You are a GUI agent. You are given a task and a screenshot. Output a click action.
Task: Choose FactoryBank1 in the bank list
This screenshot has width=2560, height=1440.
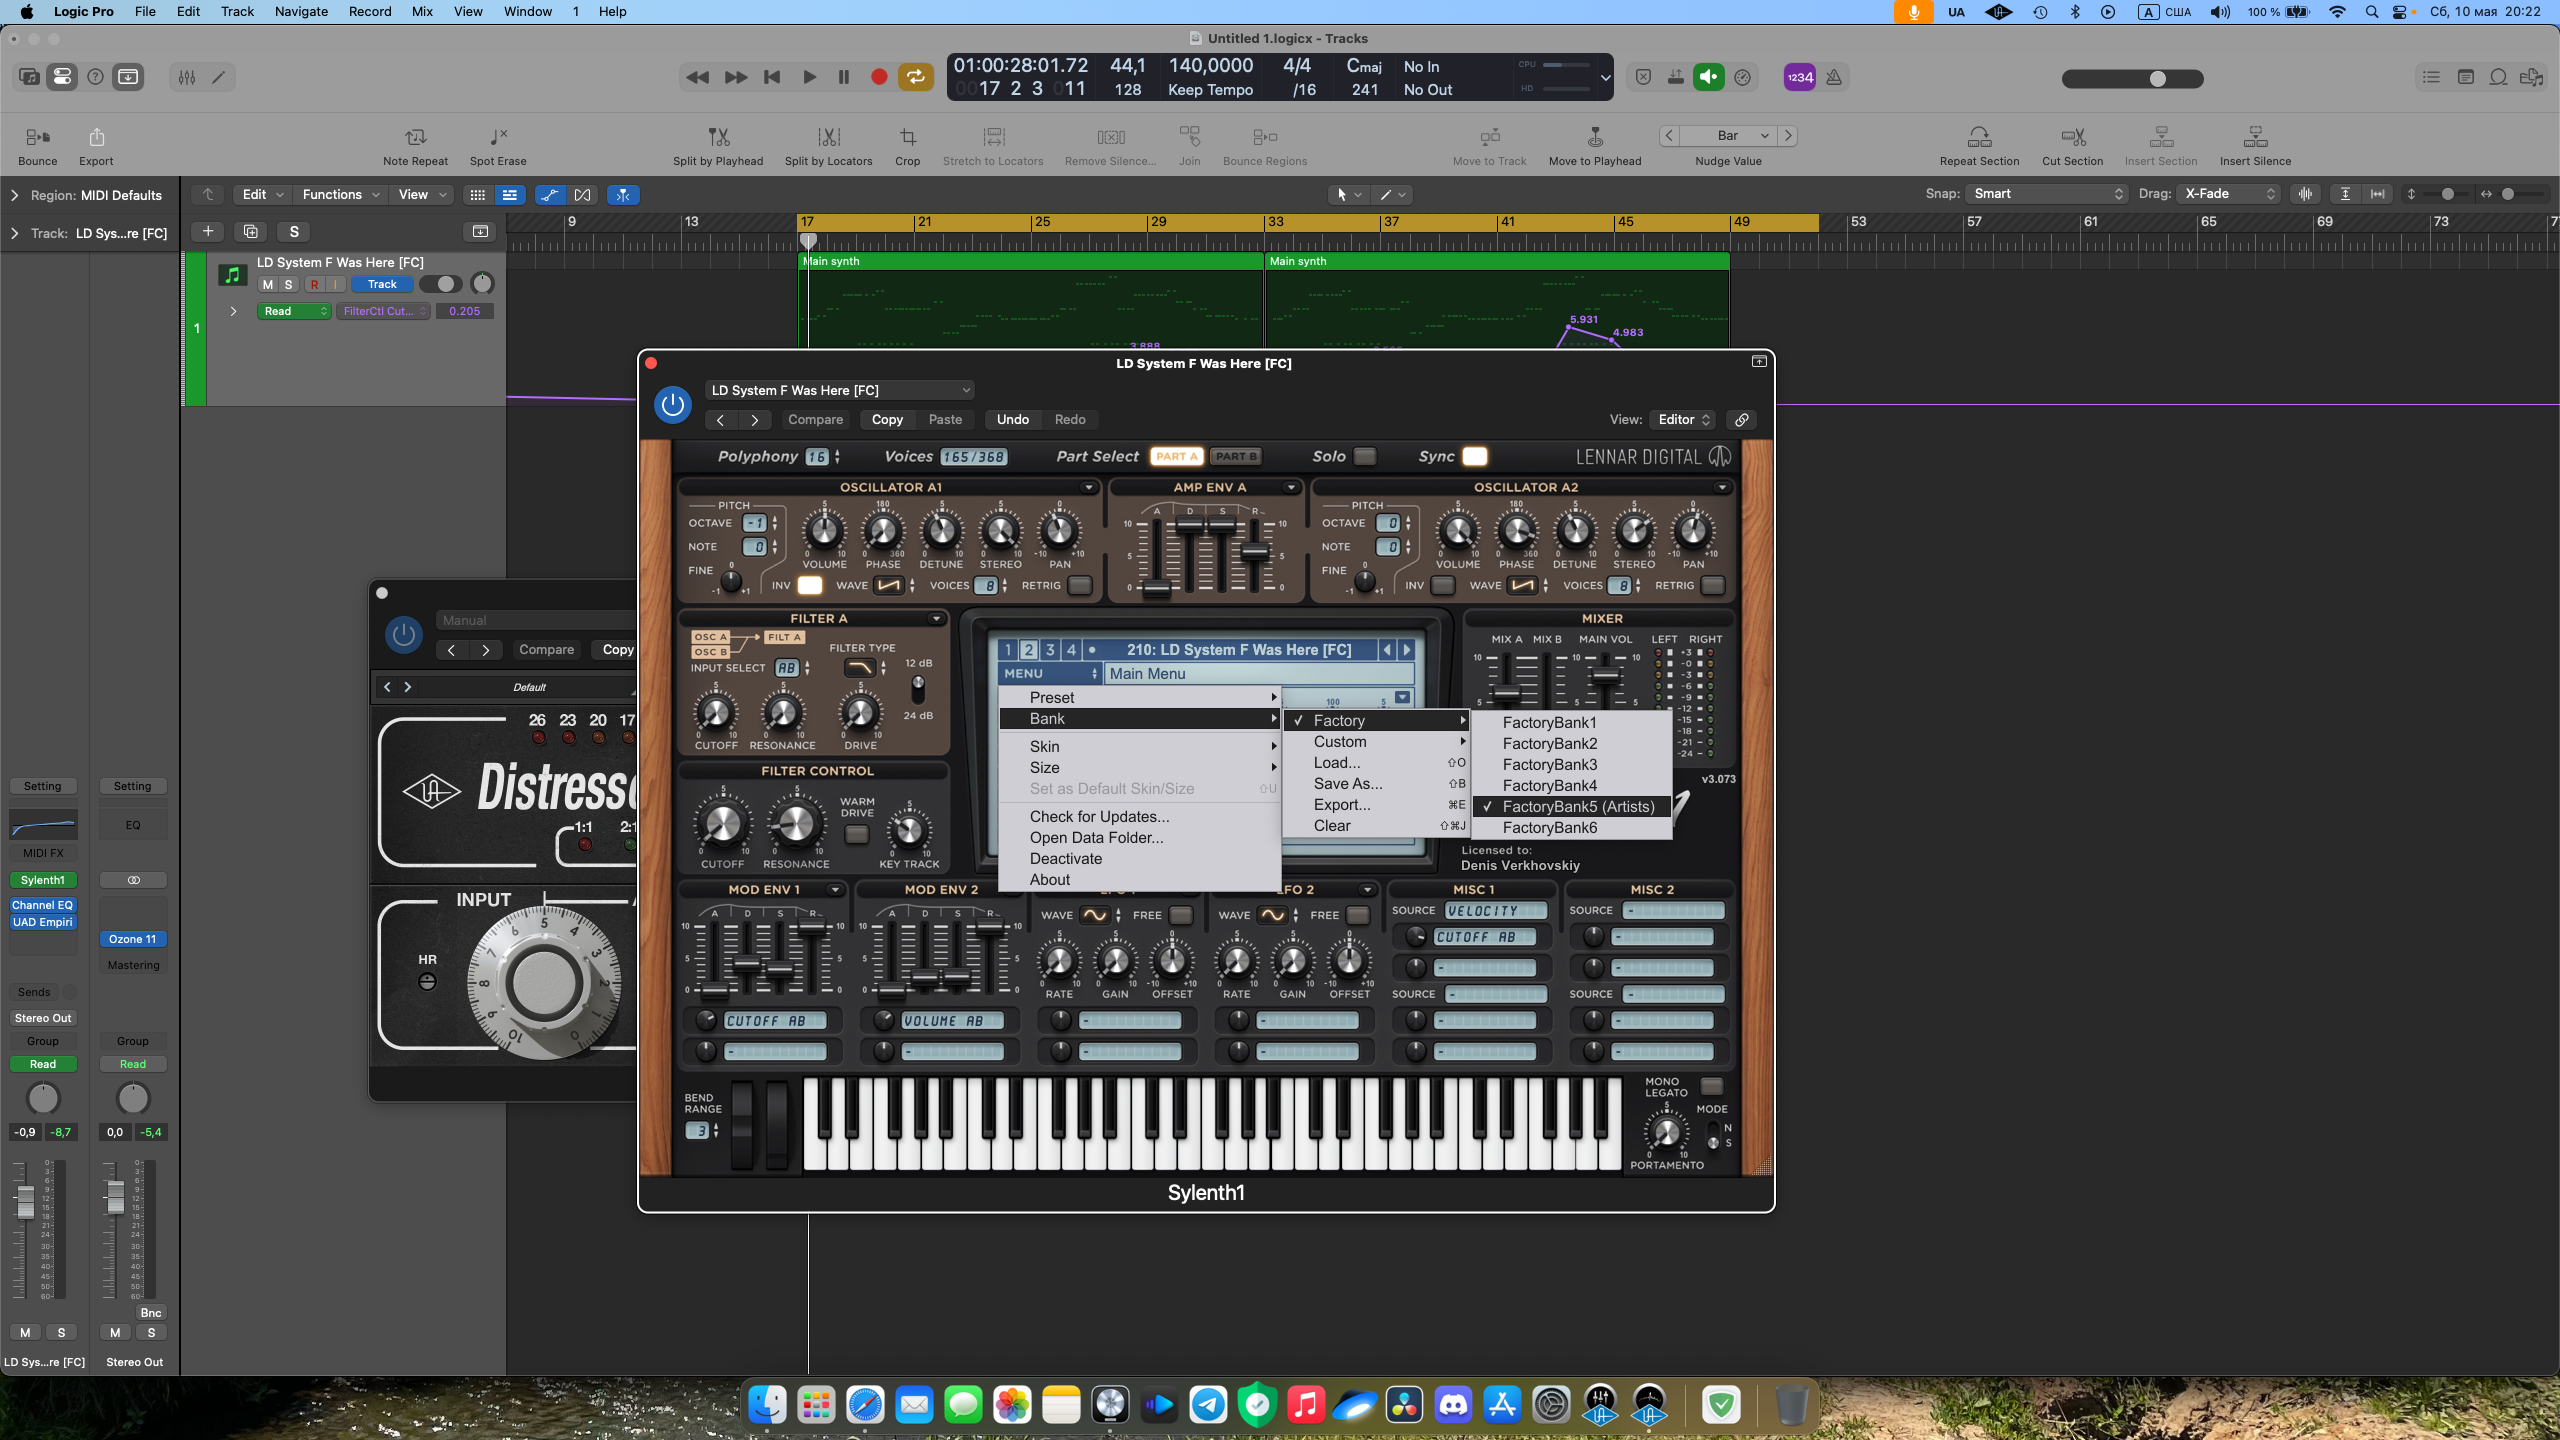click(1571, 723)
